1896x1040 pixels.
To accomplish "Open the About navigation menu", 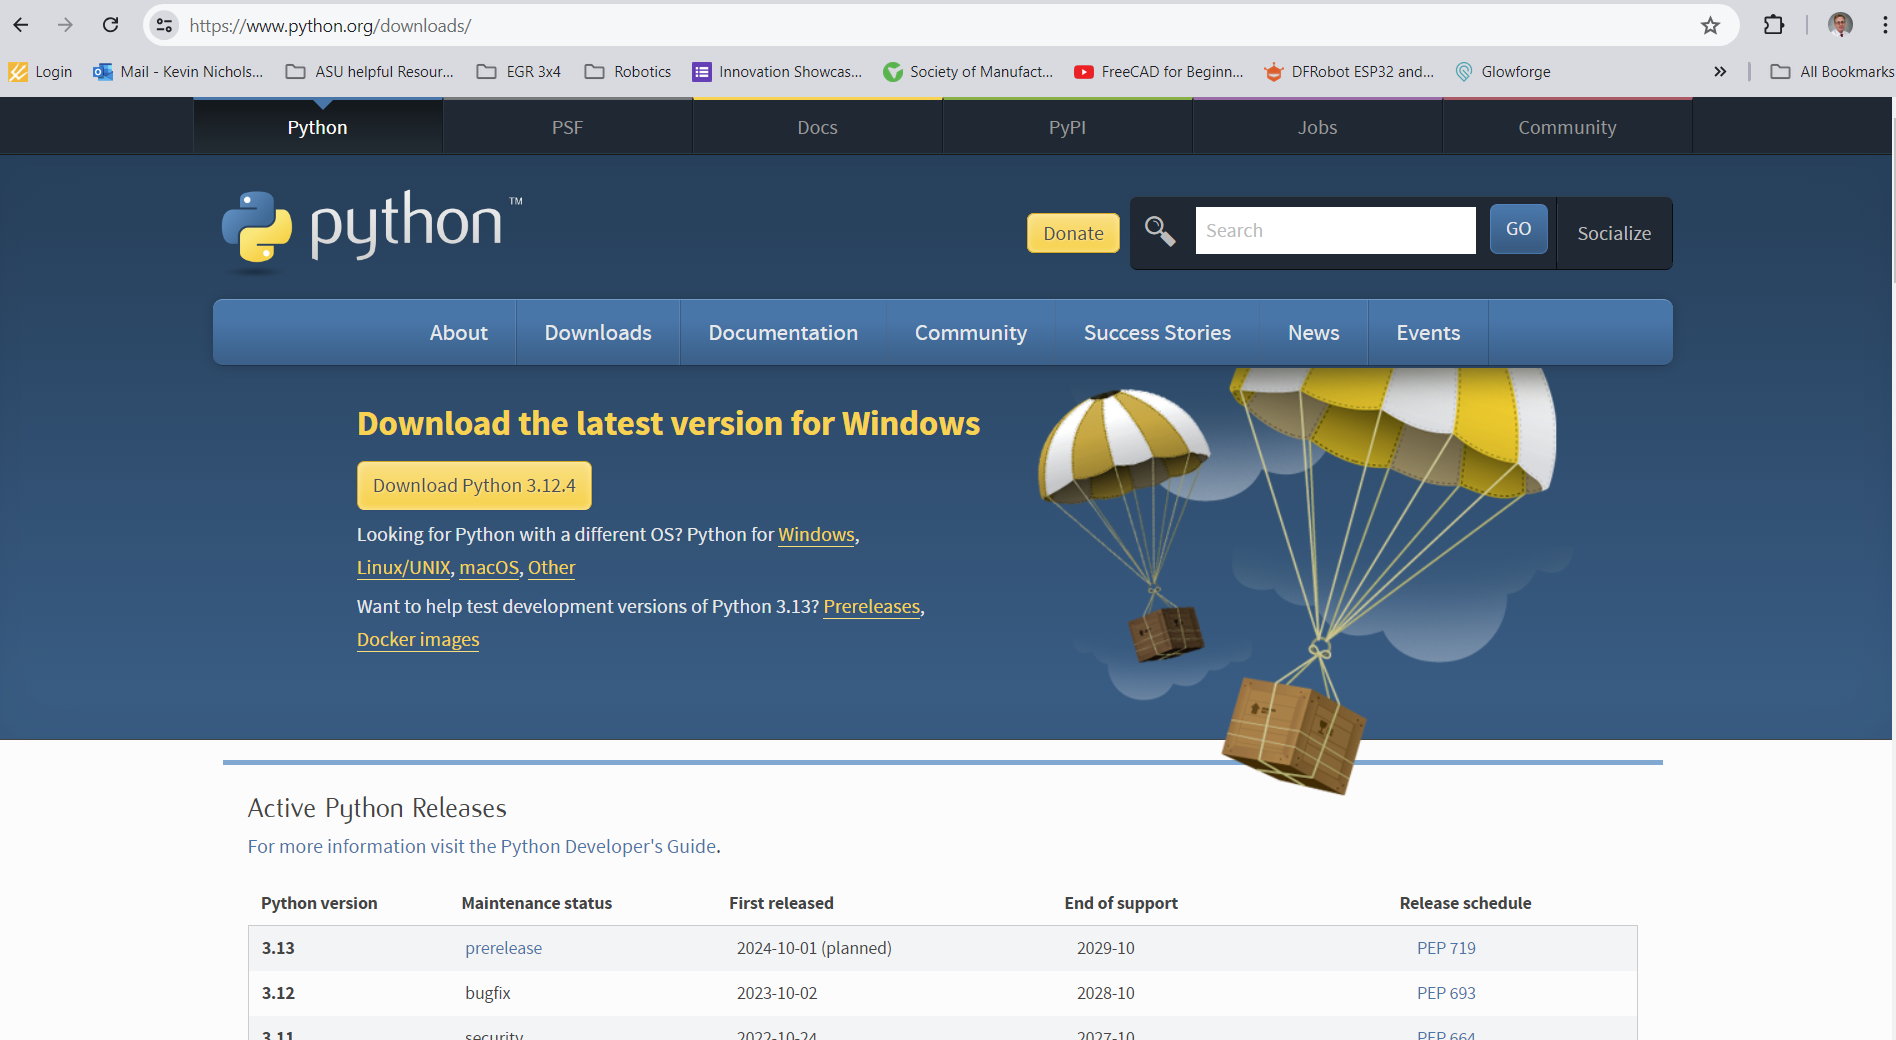I will pos(459,332).
